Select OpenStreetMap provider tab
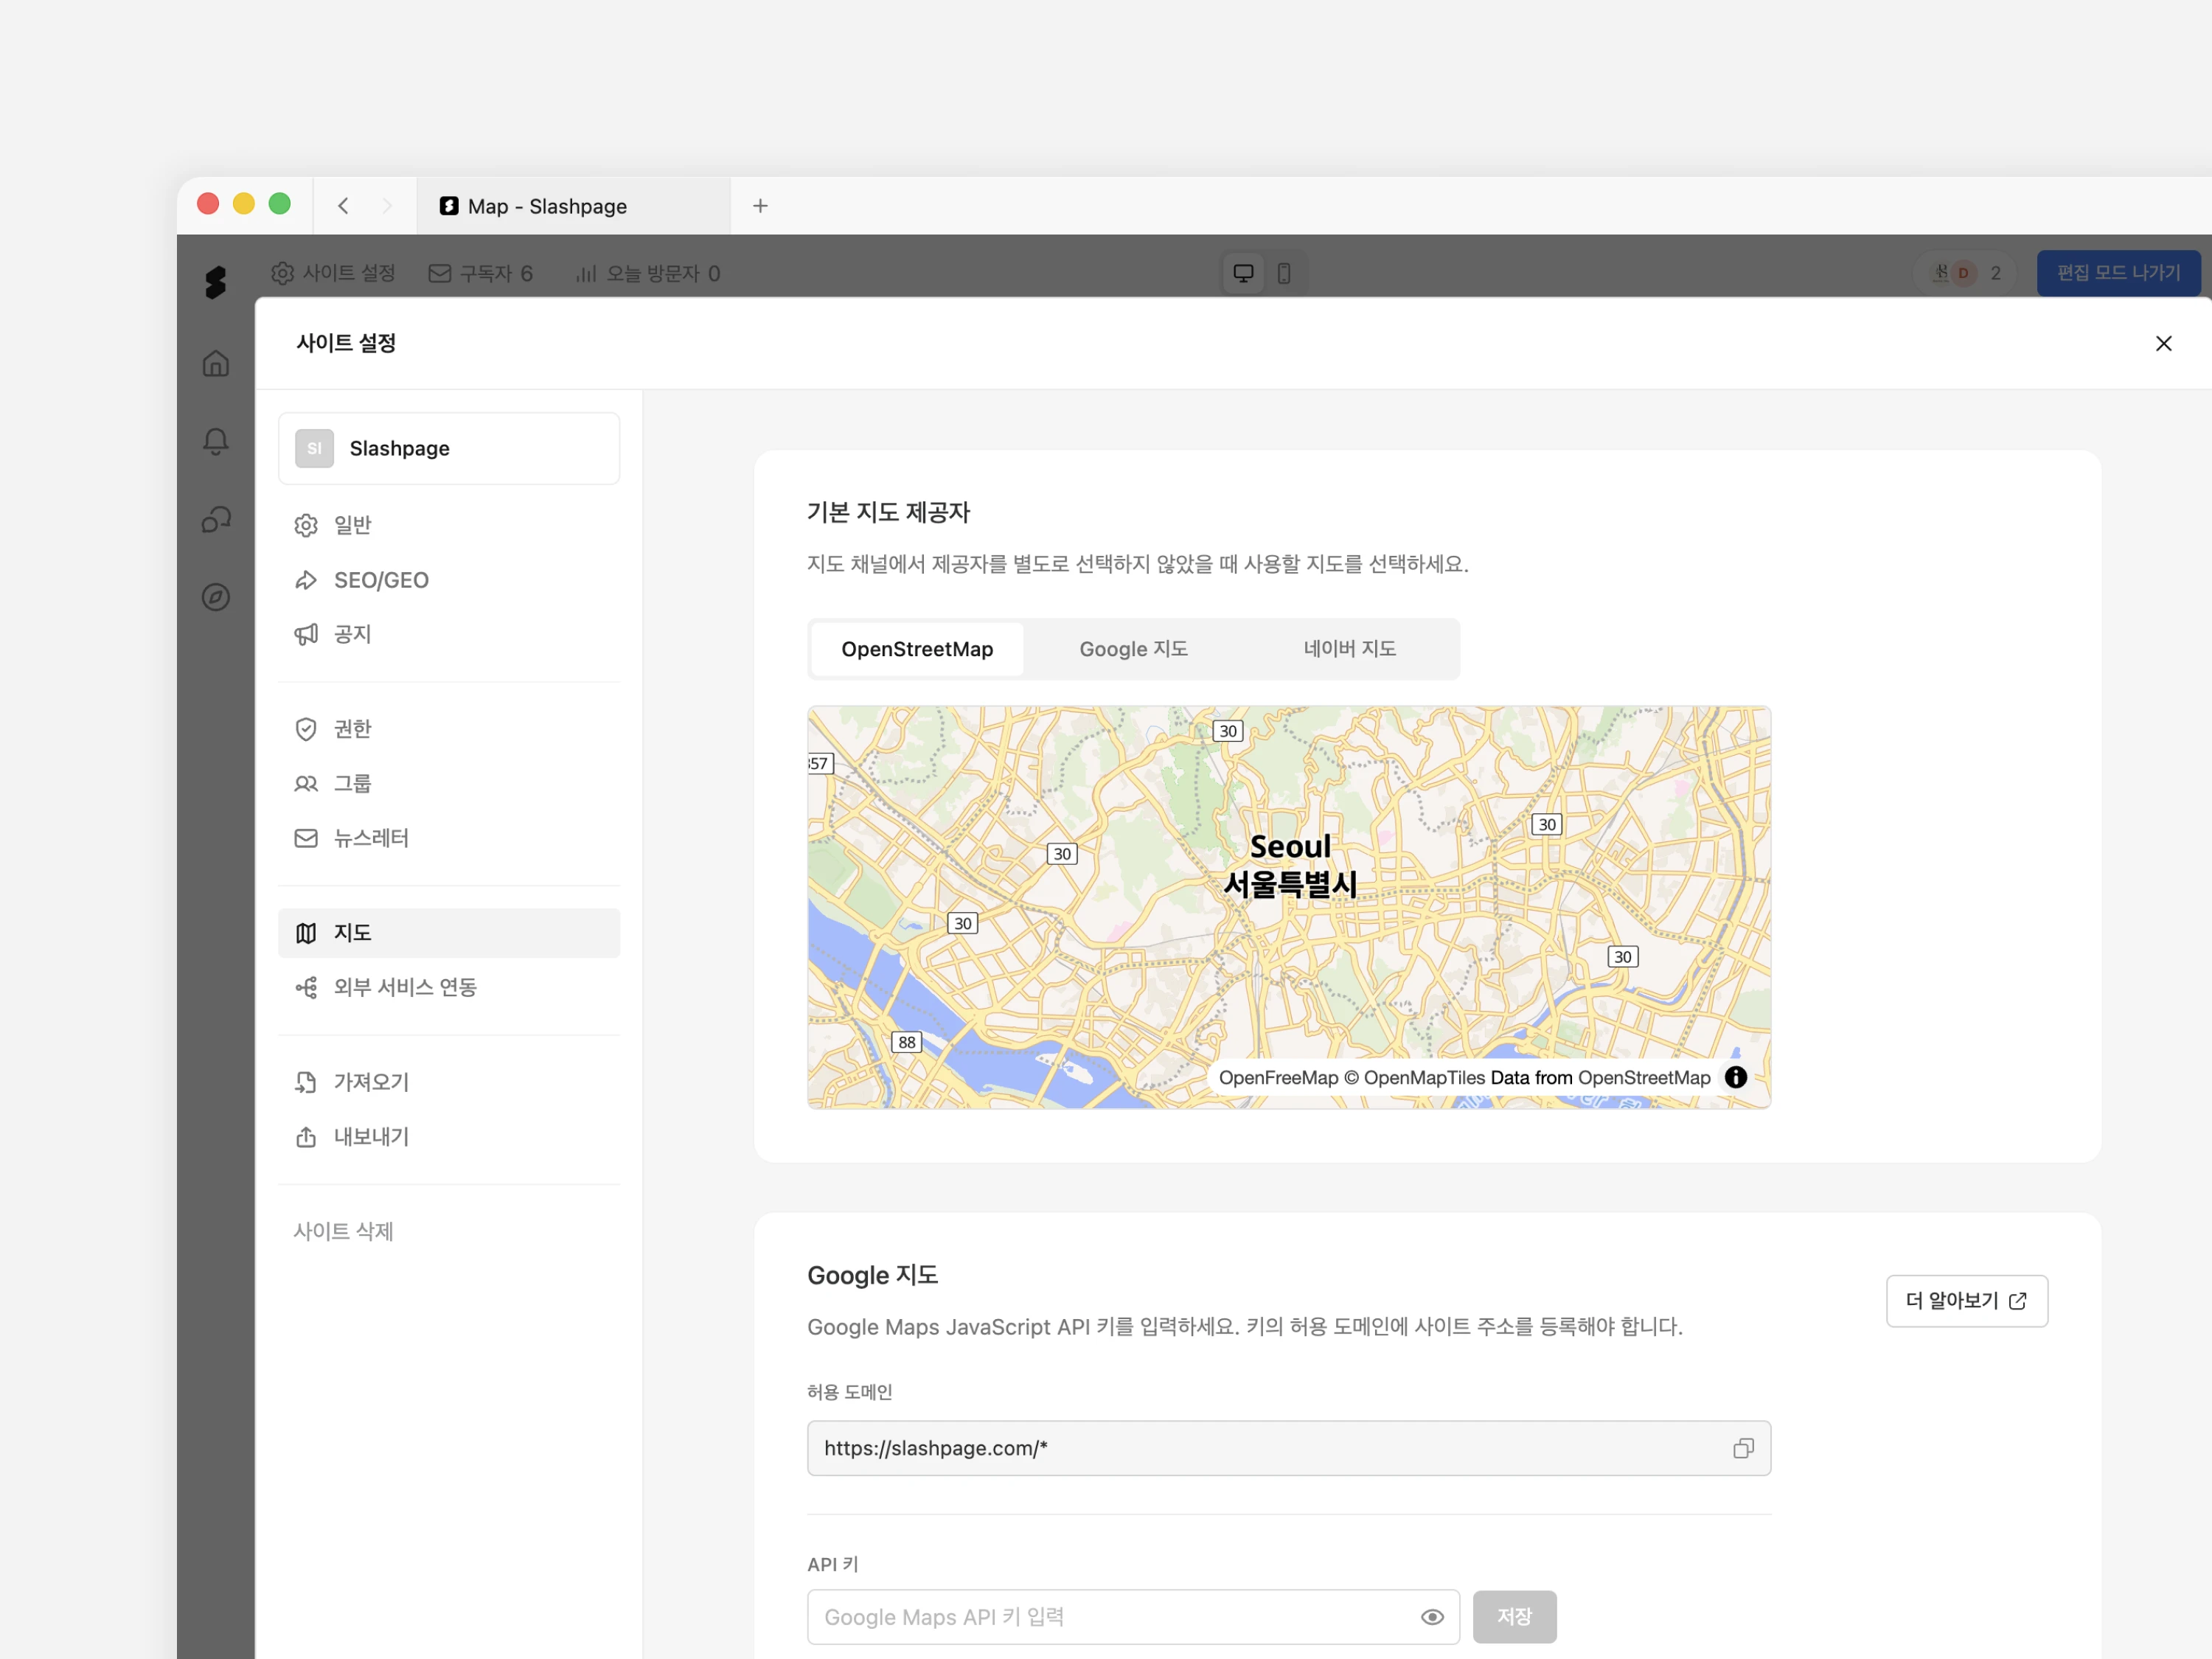This screenshot has width=2212, height=1659. [x=917, y=649]
